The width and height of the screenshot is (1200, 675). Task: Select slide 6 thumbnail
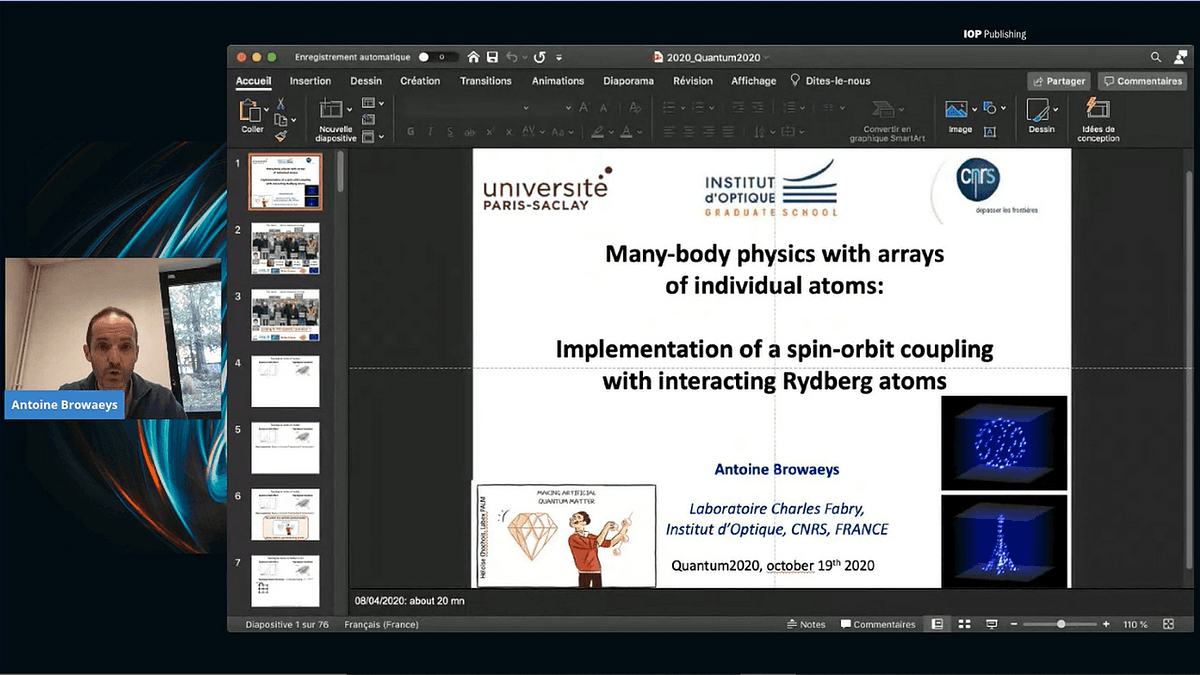285,514
